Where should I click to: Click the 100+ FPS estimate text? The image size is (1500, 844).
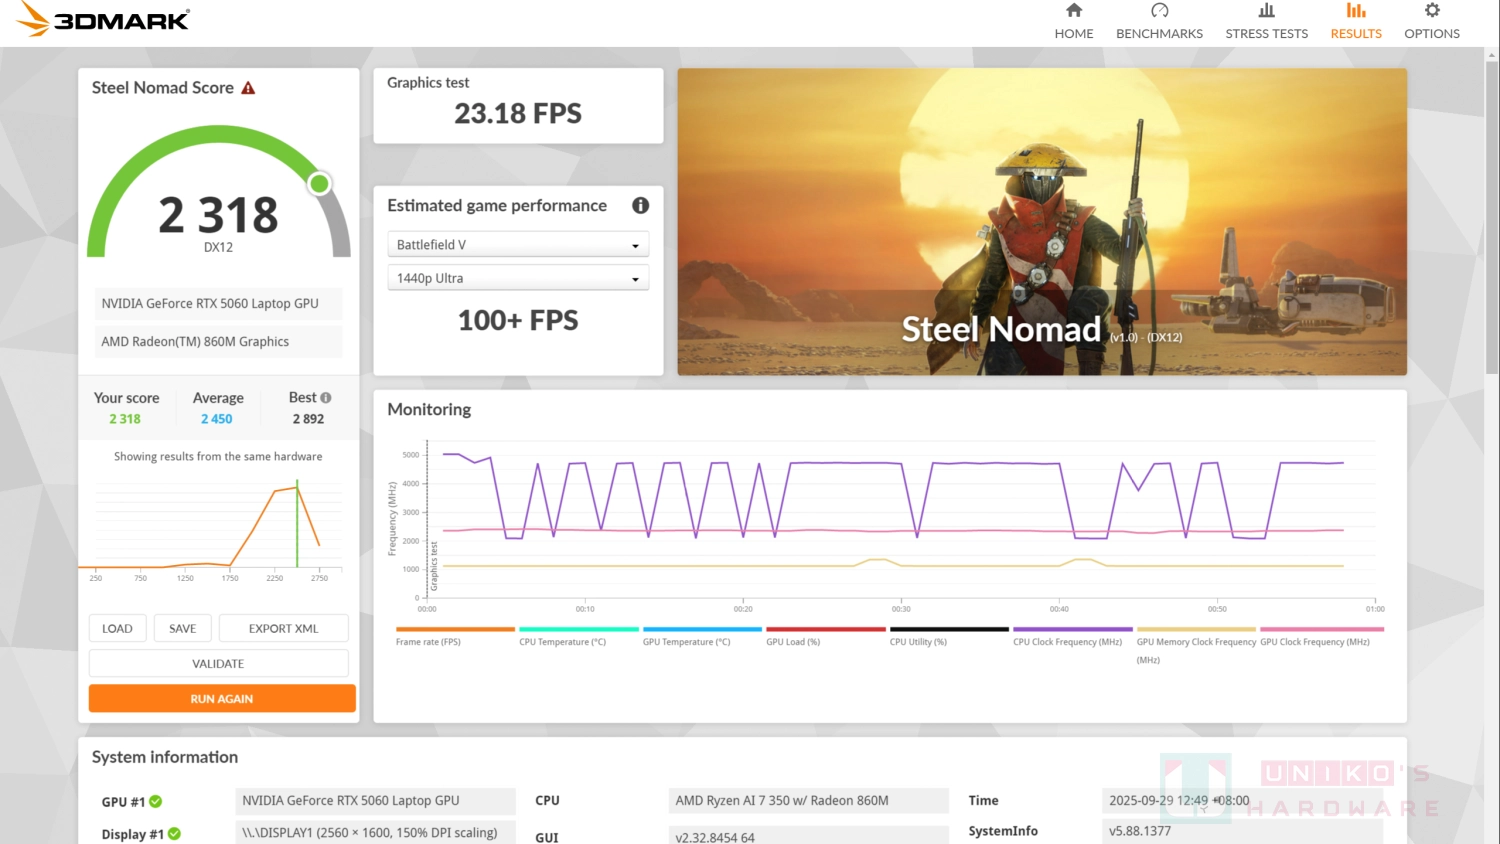[x=518, y=320]
